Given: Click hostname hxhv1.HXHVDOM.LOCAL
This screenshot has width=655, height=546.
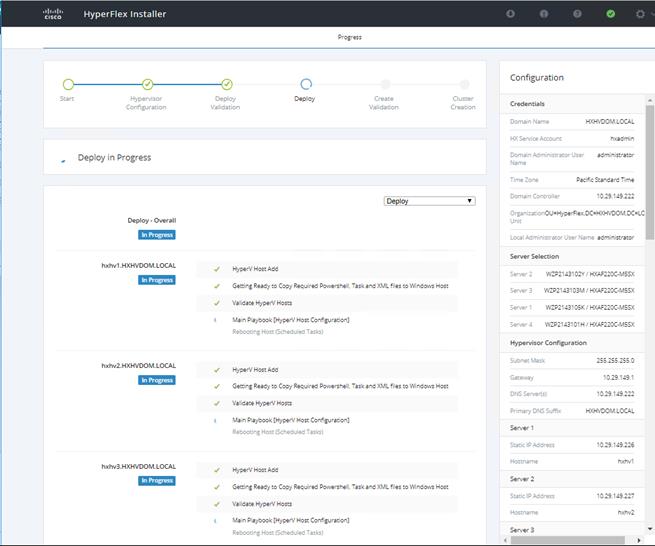Looking at the screenshot, I should tap(139, 265).
